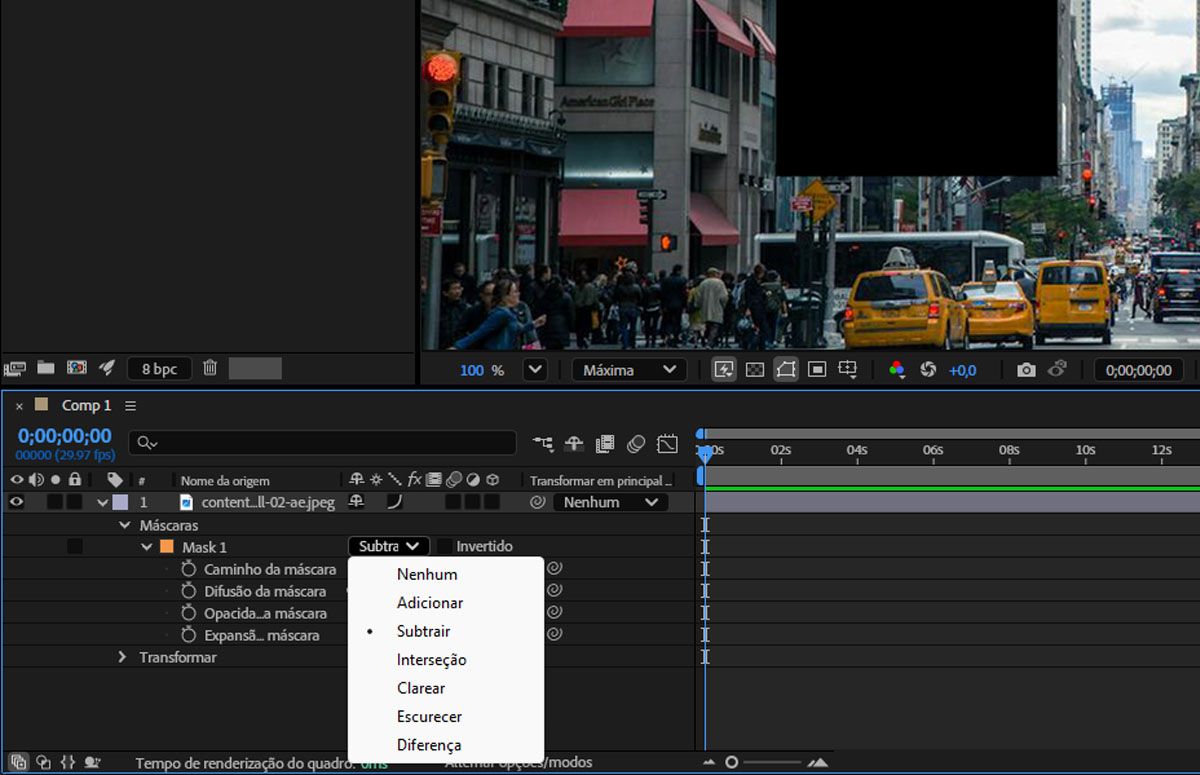Open the Máxima resolution dropdown

[629, 370]
